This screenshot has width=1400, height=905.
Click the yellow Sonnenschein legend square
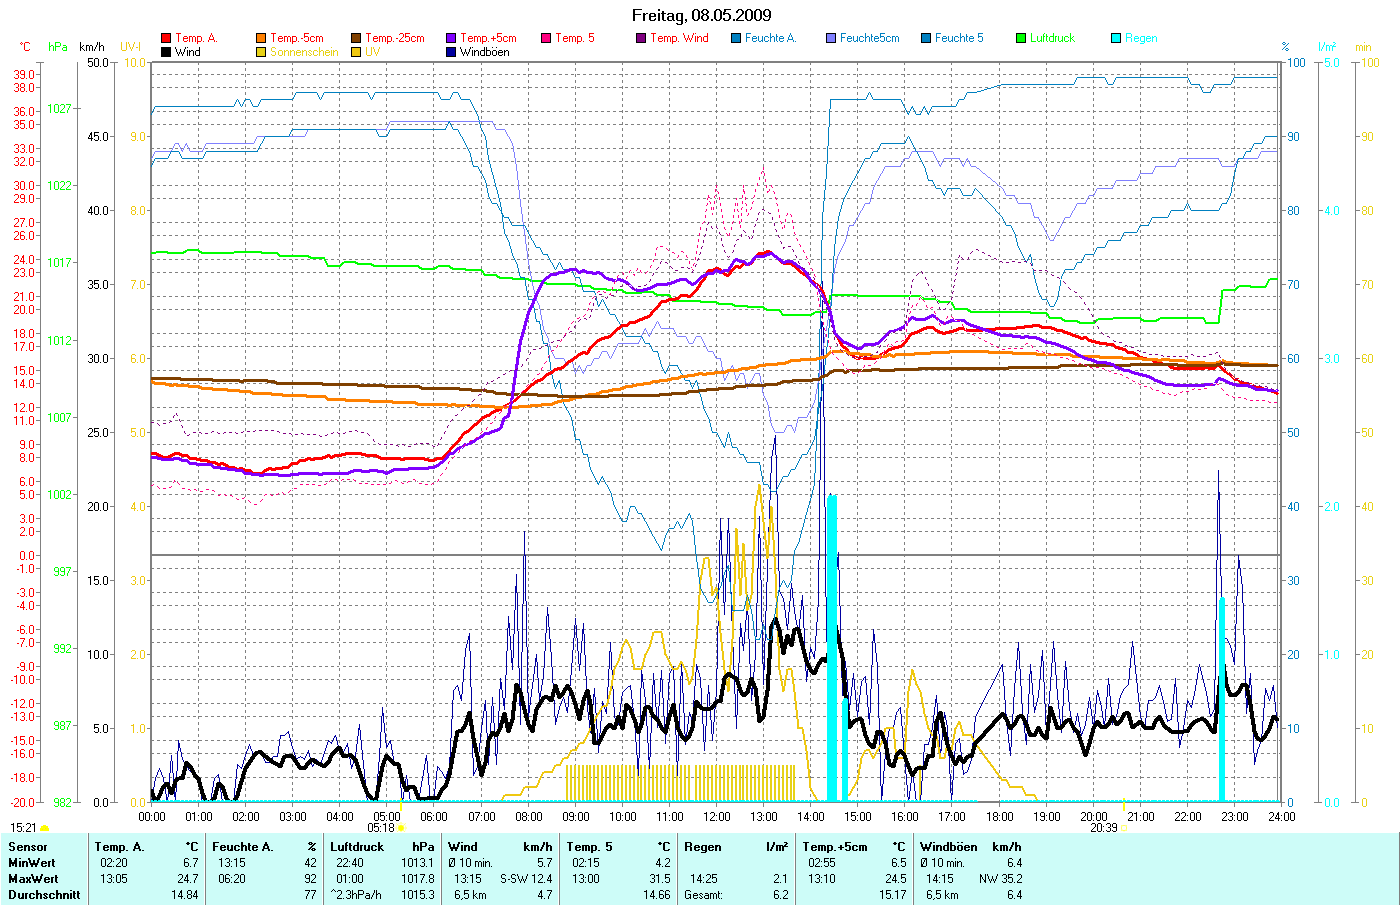tap(261, 52)
